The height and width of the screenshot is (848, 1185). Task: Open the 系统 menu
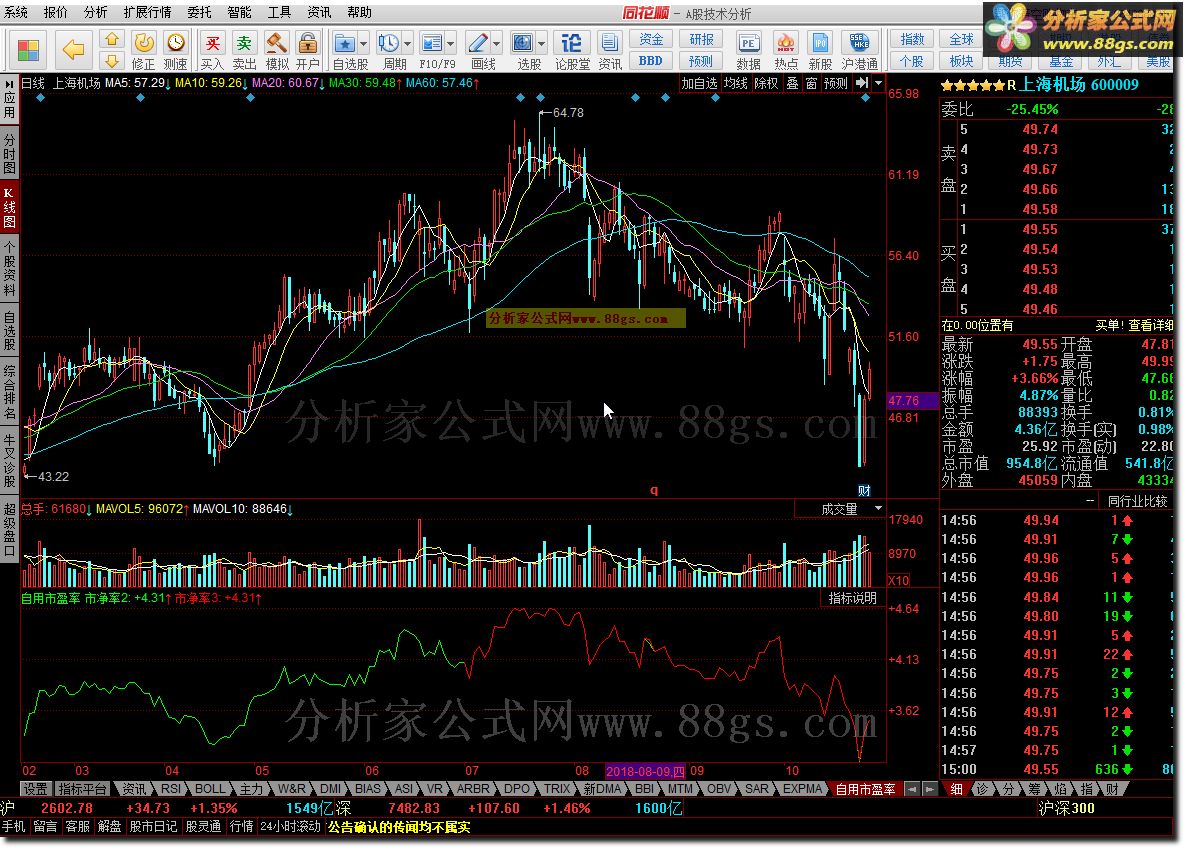tap(16, 12)
